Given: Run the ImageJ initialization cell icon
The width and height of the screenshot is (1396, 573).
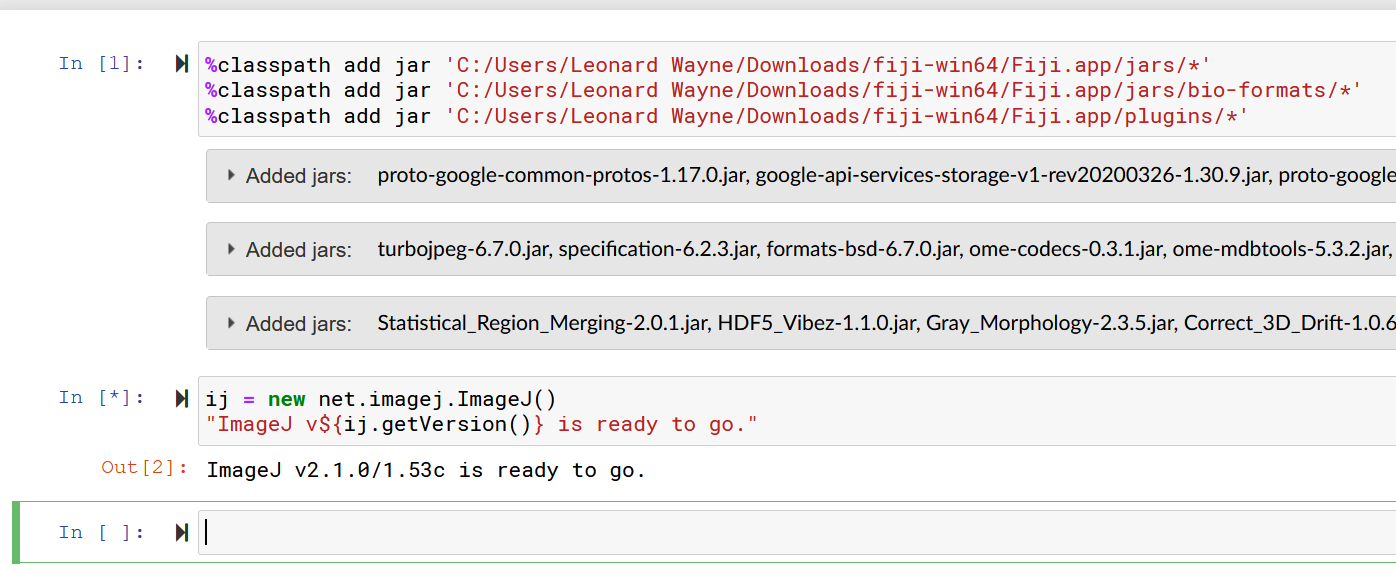Looking at the screenshot, I should pyautogui.click(x=181, y=398).
